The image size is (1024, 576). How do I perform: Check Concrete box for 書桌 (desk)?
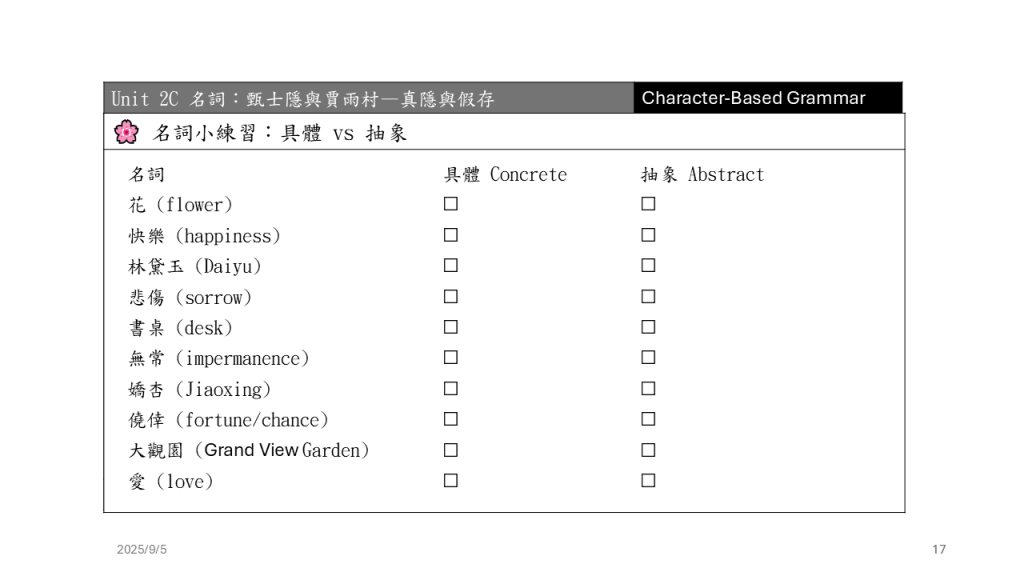click(x=451, y=327)
